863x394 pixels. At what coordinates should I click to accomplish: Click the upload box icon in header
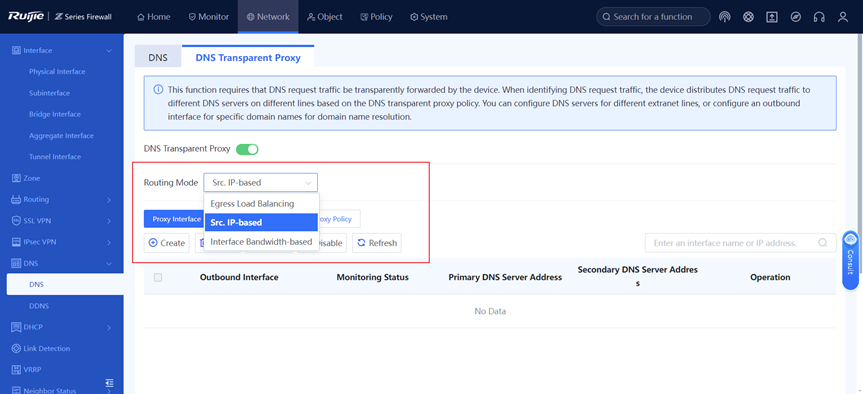772,17
